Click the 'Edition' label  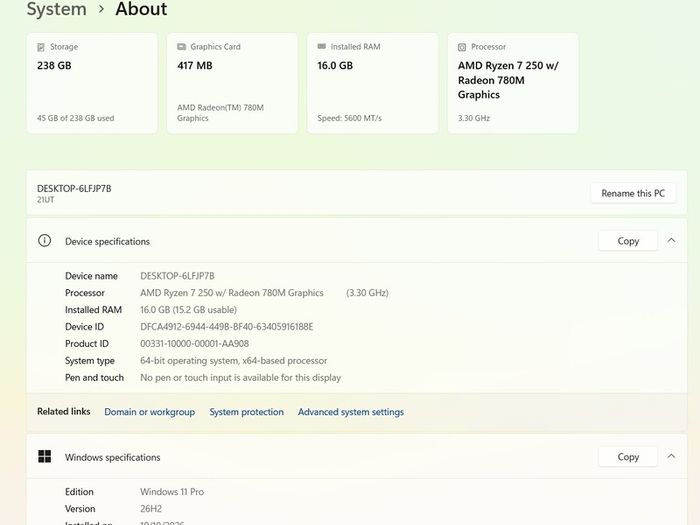click(79, 492)
